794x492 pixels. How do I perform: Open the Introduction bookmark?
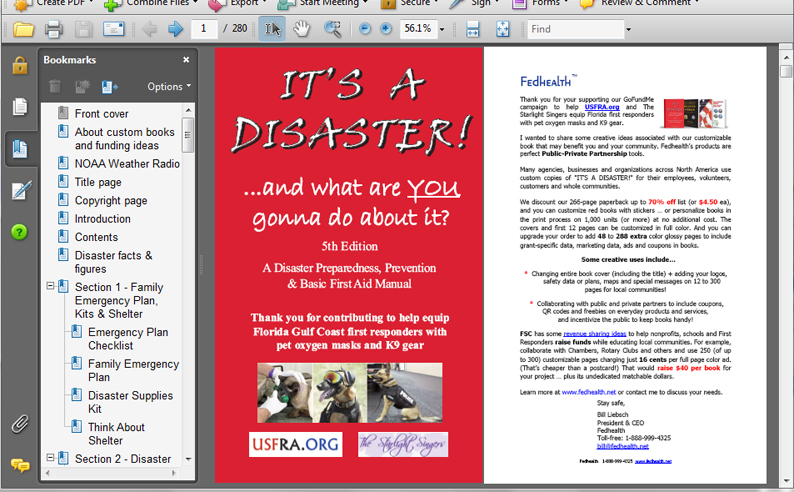click(x=103, y=219)
